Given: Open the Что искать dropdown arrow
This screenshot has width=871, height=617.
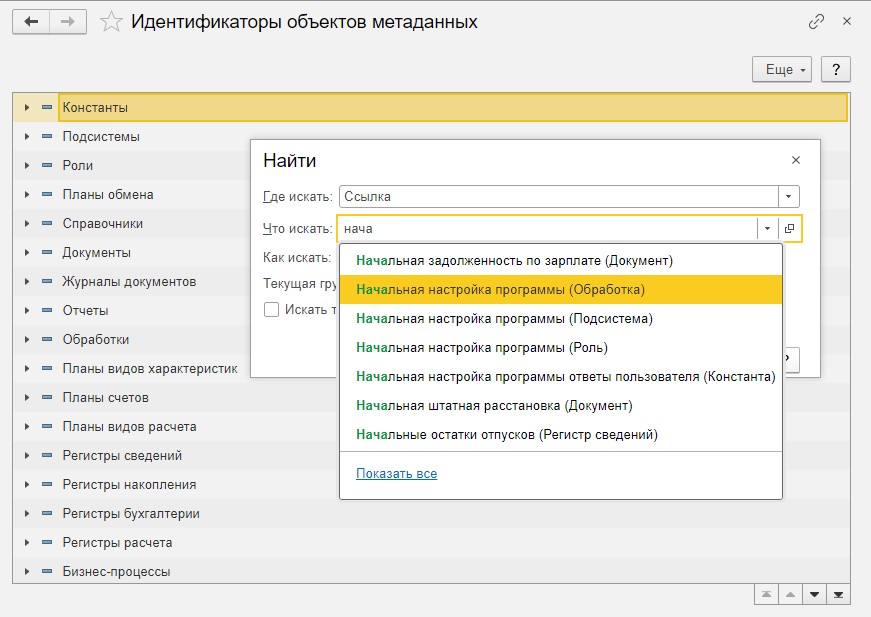Looking at the screenshot, I should coord(767,228).
